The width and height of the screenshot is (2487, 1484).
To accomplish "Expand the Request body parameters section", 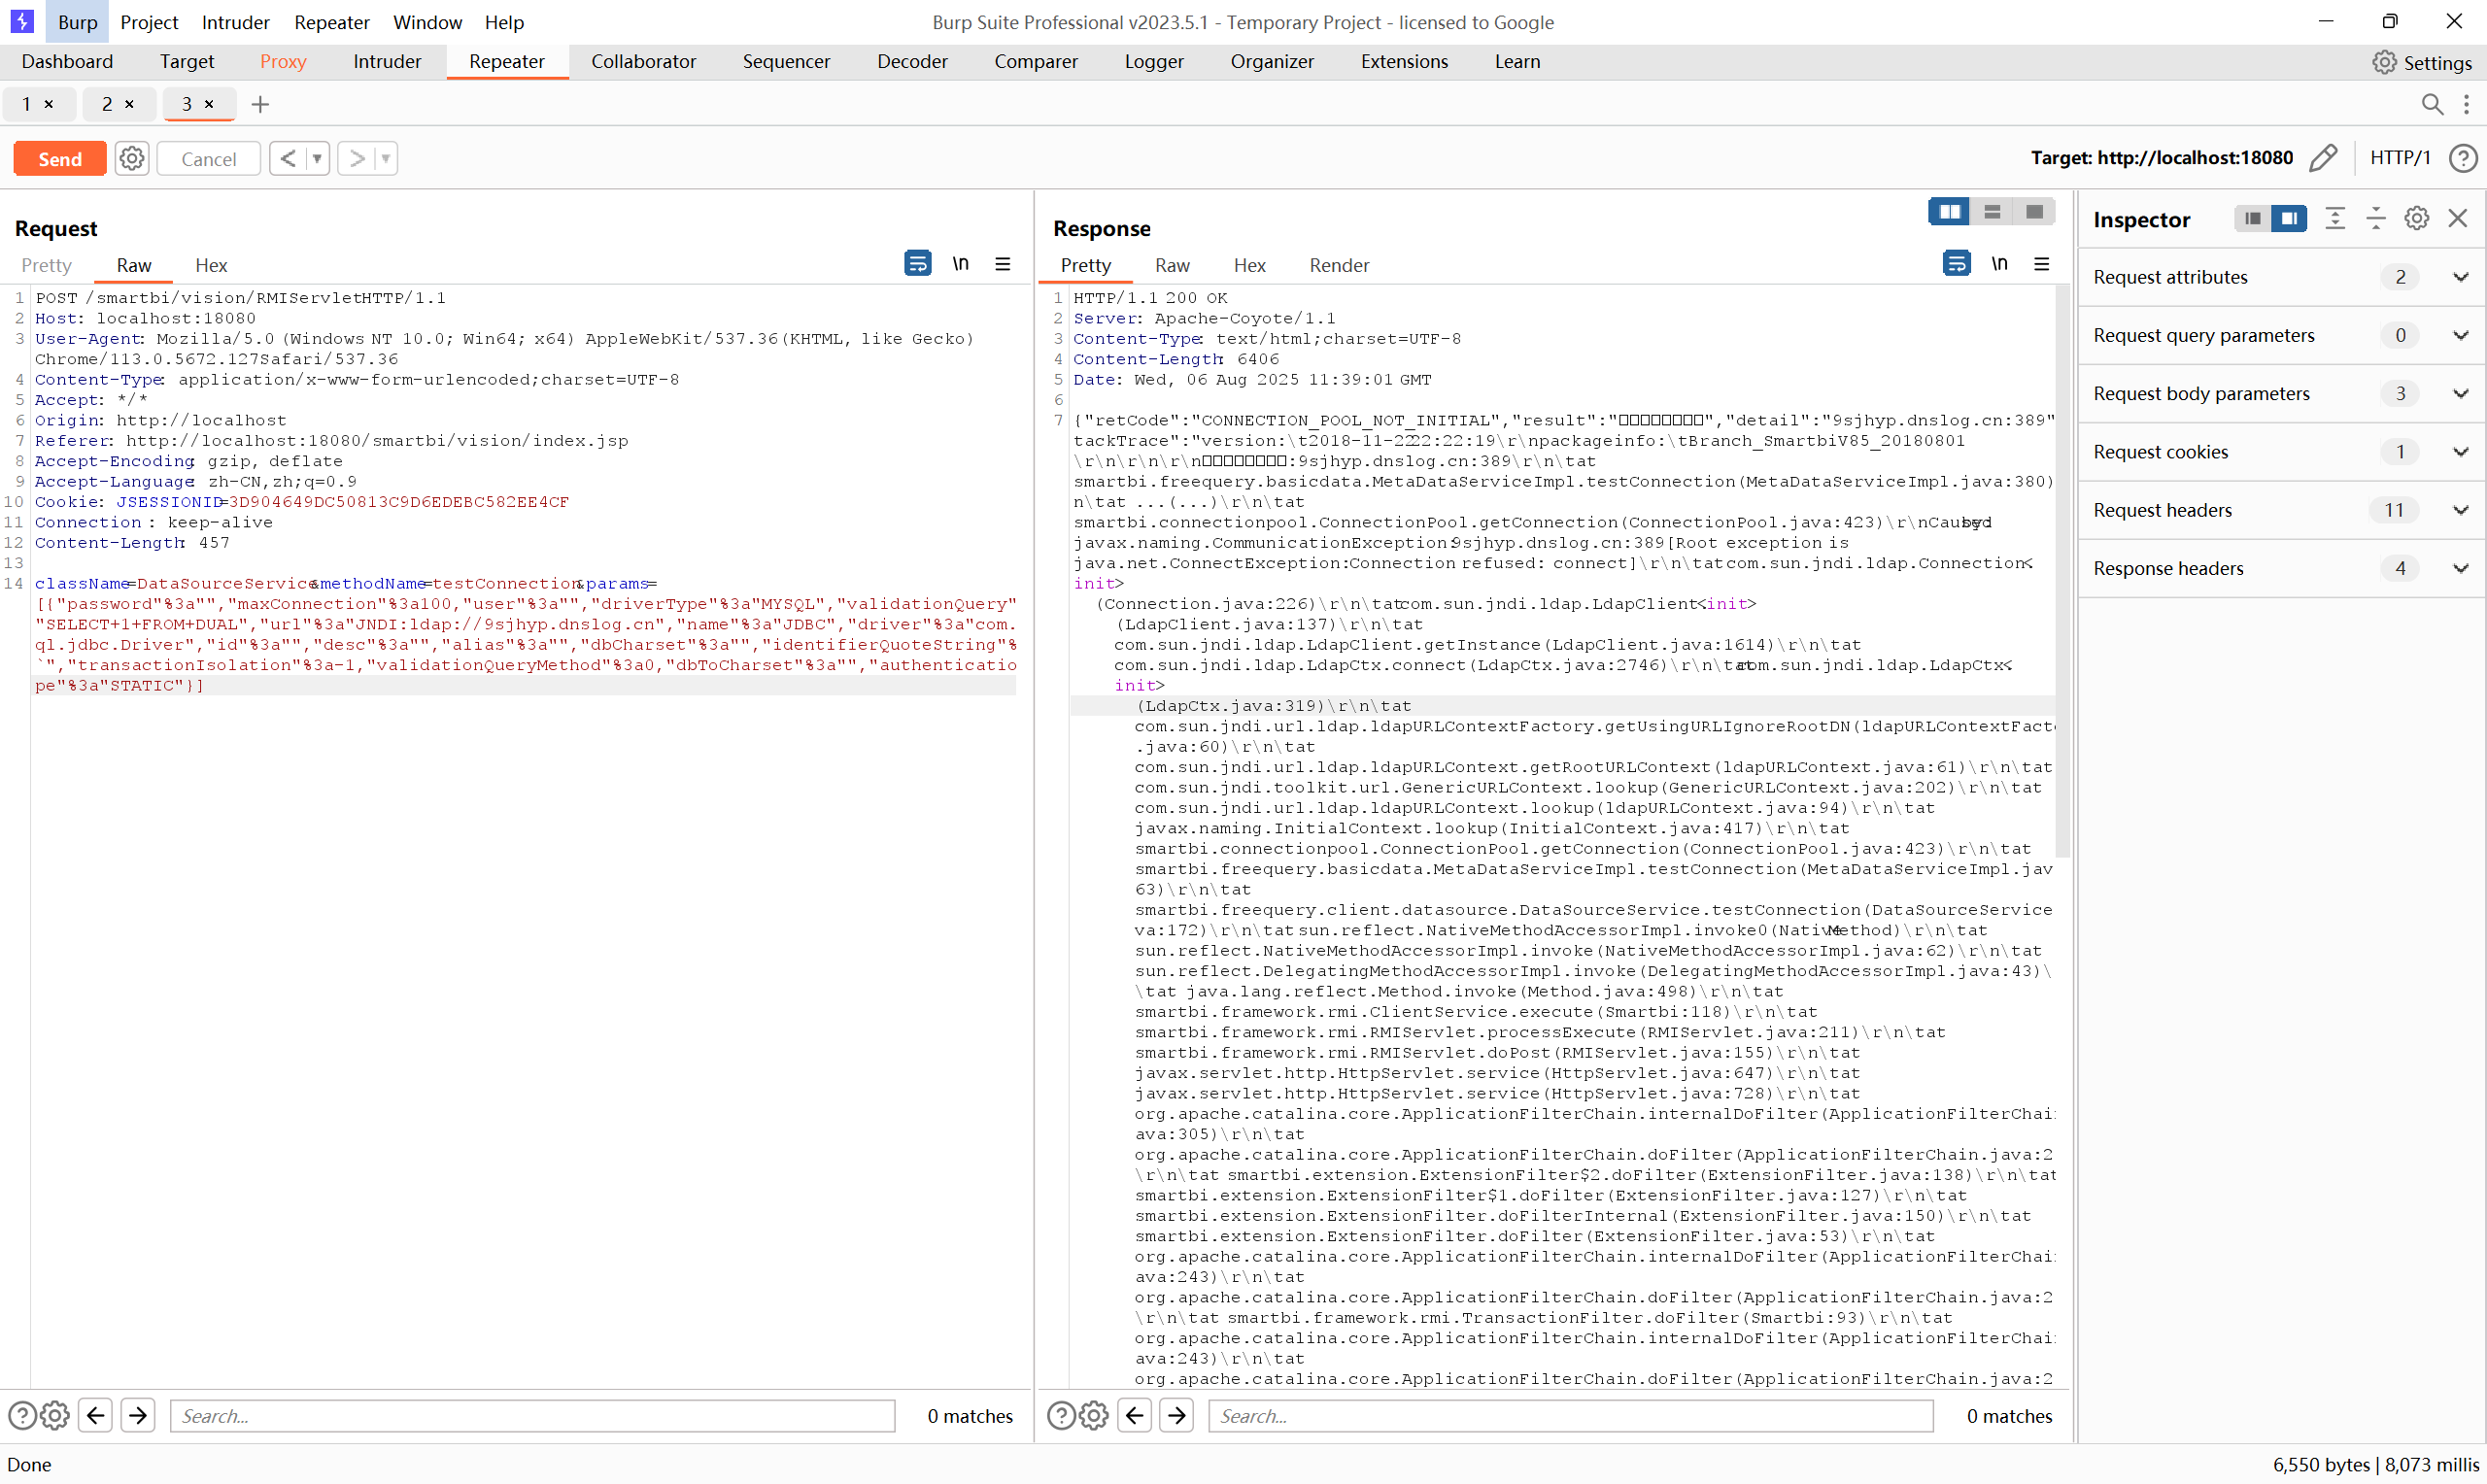I will [x=2460, y=393].
